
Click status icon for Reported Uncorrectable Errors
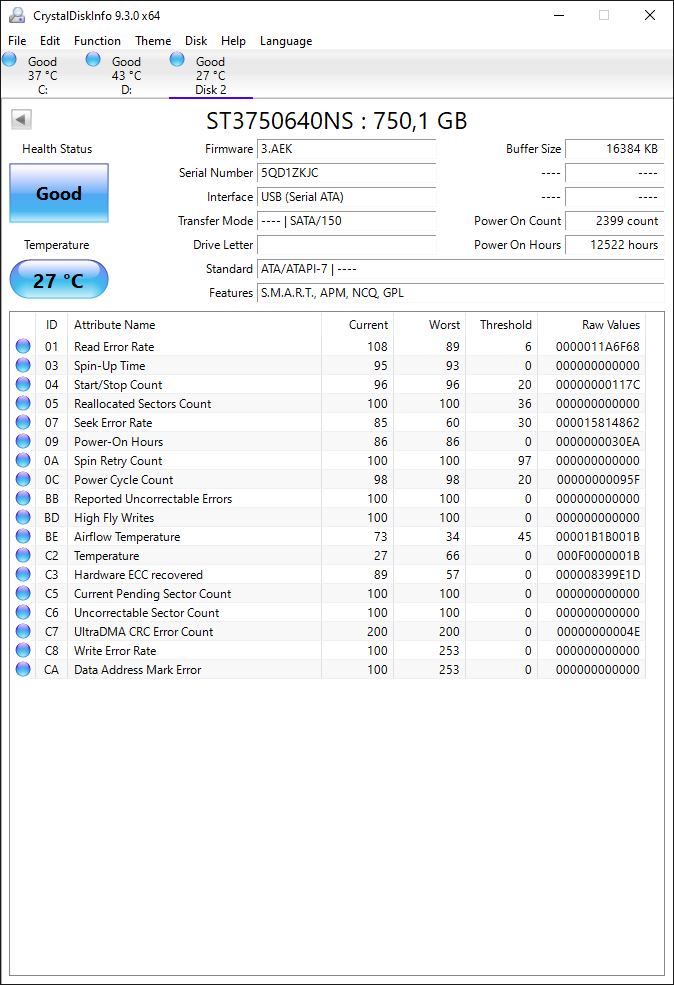(23, 498)
